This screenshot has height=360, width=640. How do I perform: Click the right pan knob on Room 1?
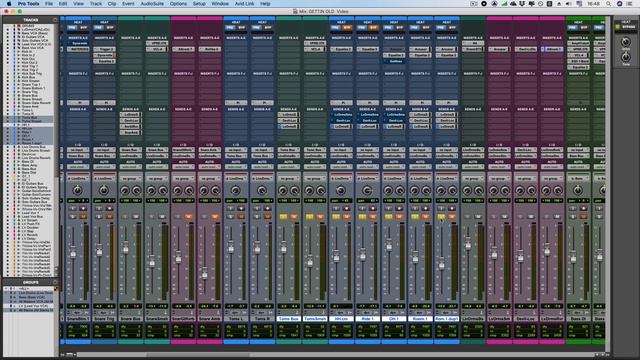point(426,190)
